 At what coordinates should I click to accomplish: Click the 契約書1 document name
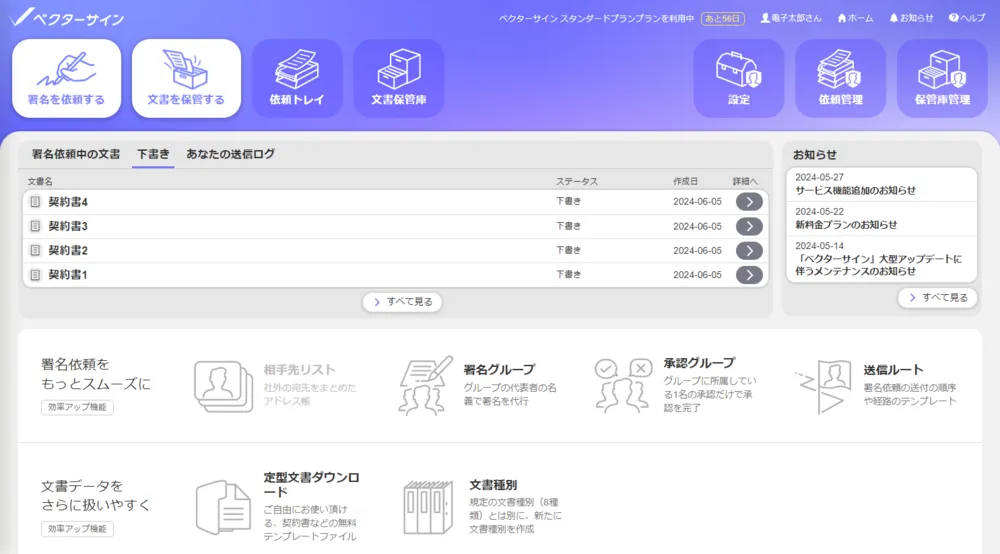click(x=68, y=275)
